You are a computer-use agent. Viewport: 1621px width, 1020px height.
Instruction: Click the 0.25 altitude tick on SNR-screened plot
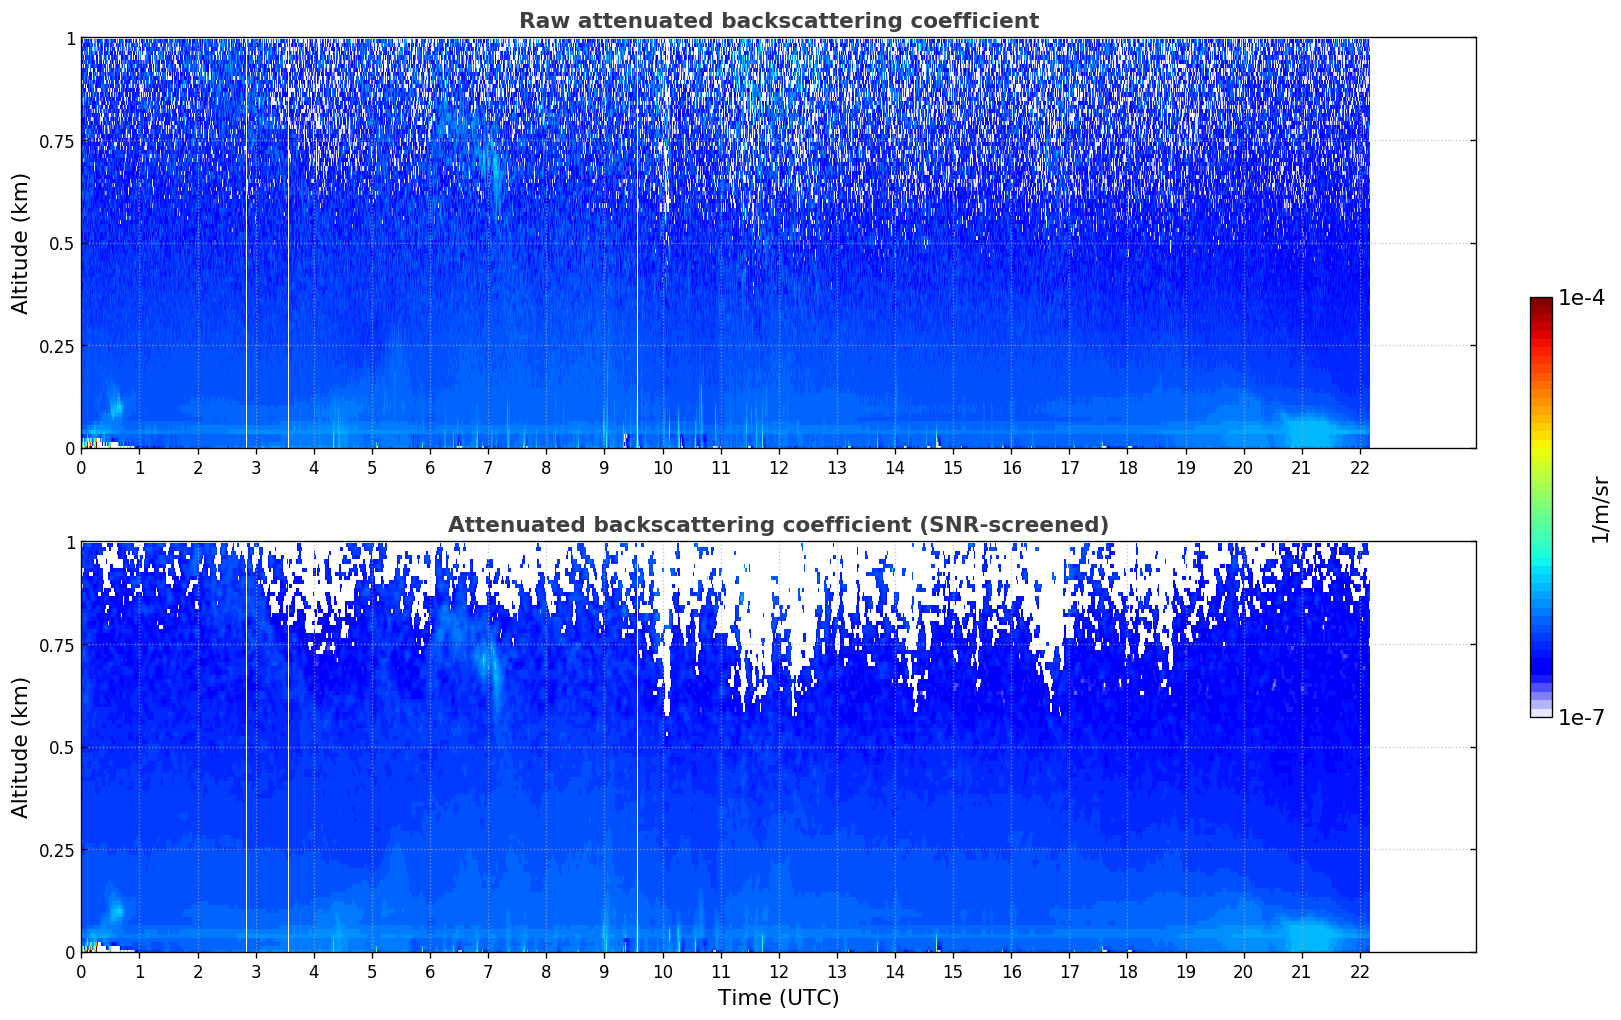coord(57,850)
